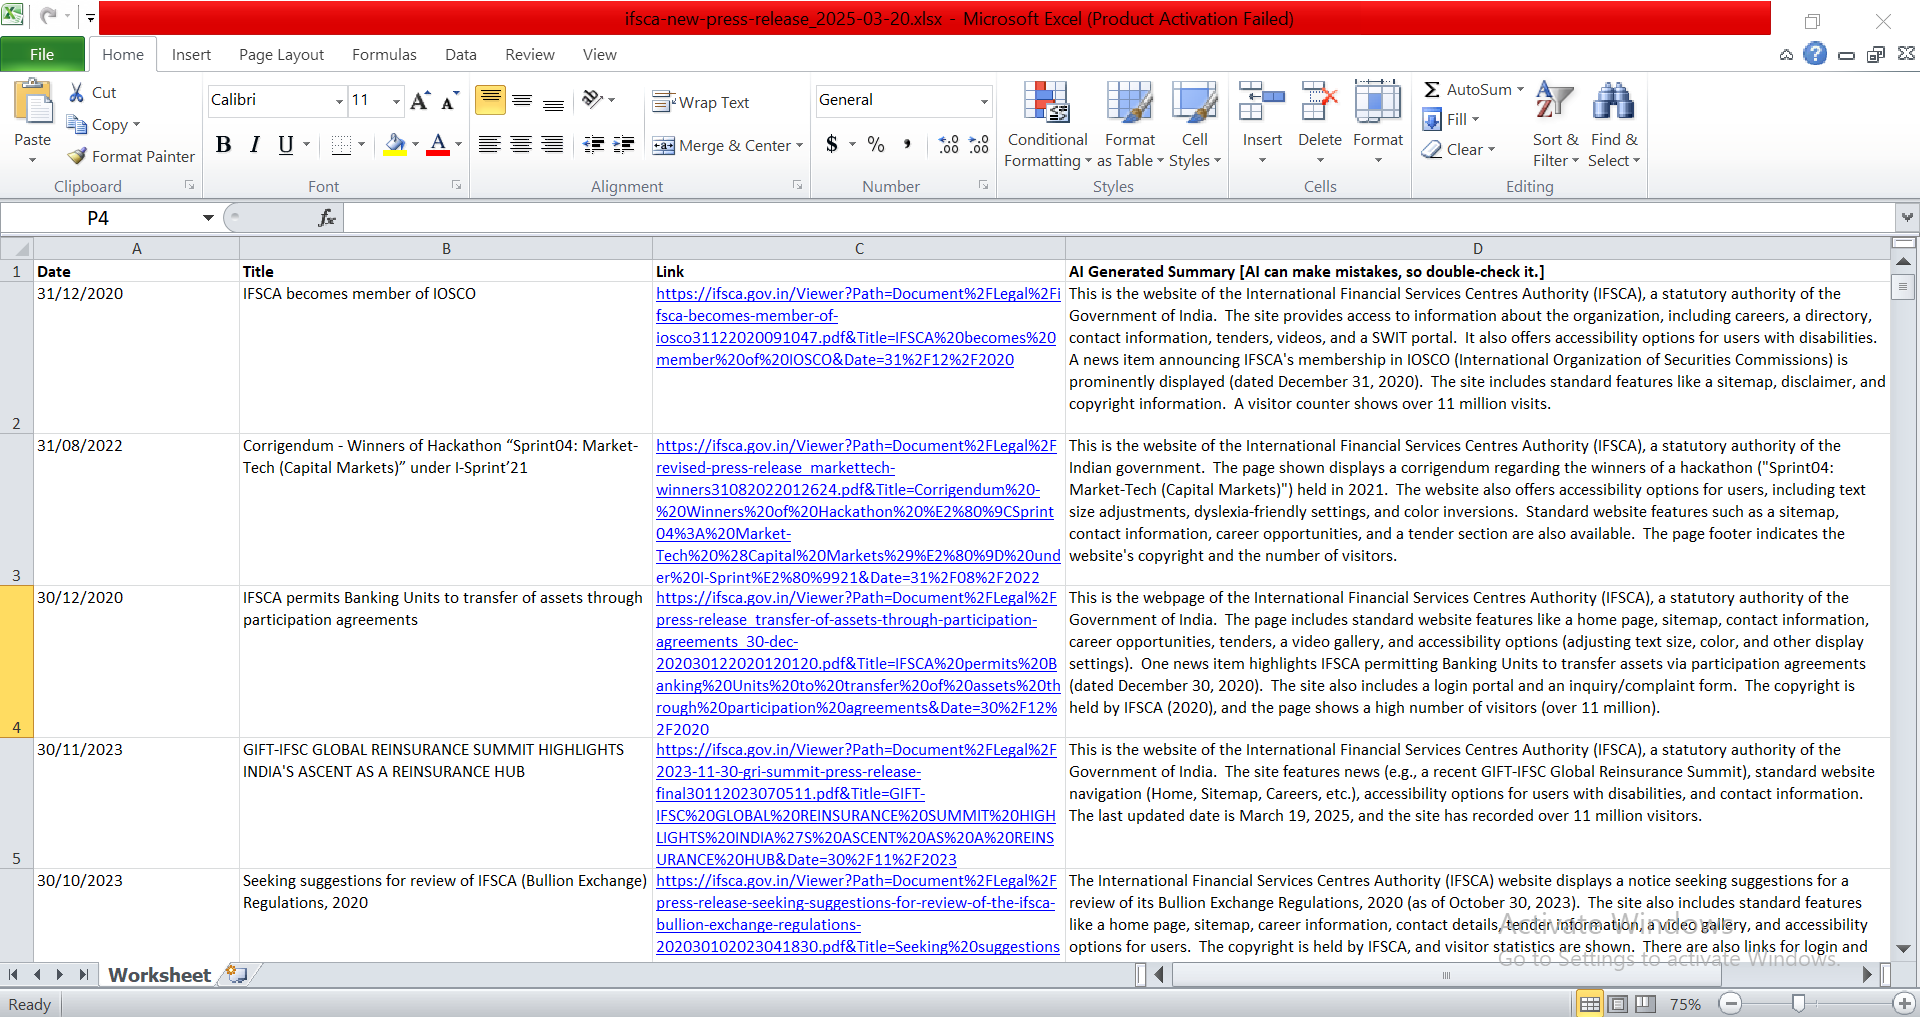Click the zoom slider handle

click(1798, 1003)
